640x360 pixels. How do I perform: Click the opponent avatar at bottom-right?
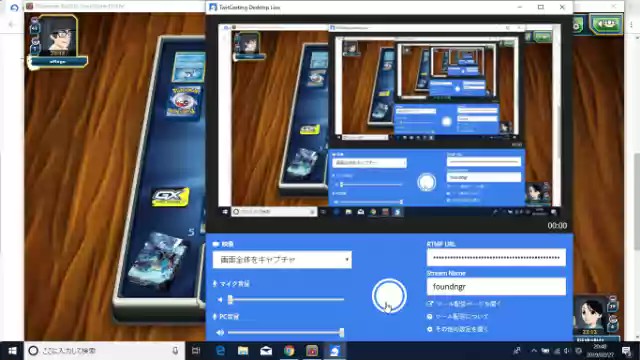591,316
